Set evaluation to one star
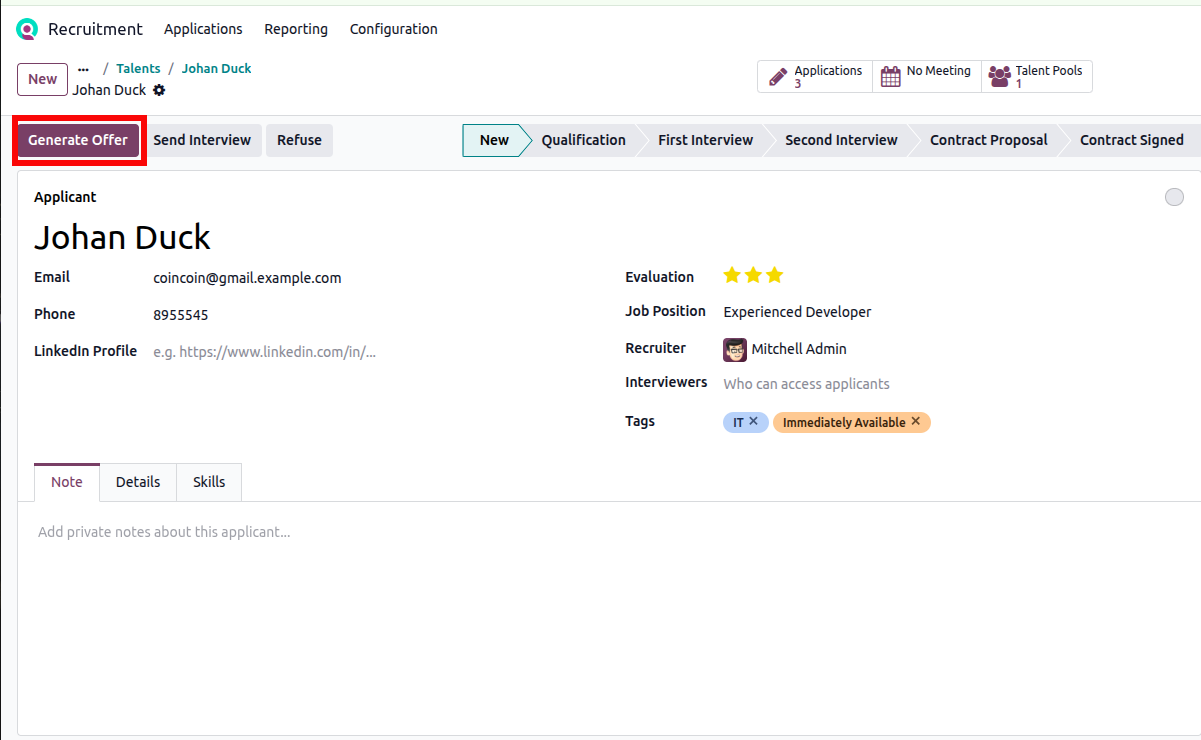The width and height of the screenshot is (1201, 740). (x=732, y=275)
